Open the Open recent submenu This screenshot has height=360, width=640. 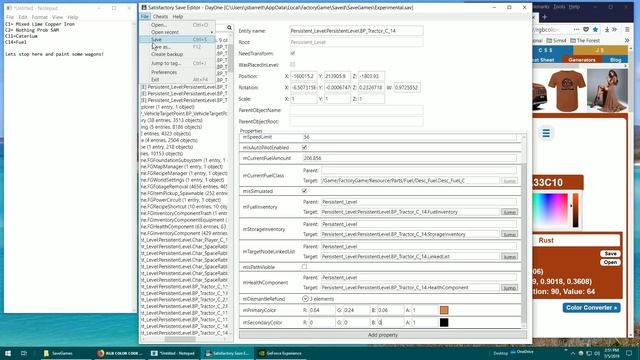pyautogui.click(x=177, y=32)
